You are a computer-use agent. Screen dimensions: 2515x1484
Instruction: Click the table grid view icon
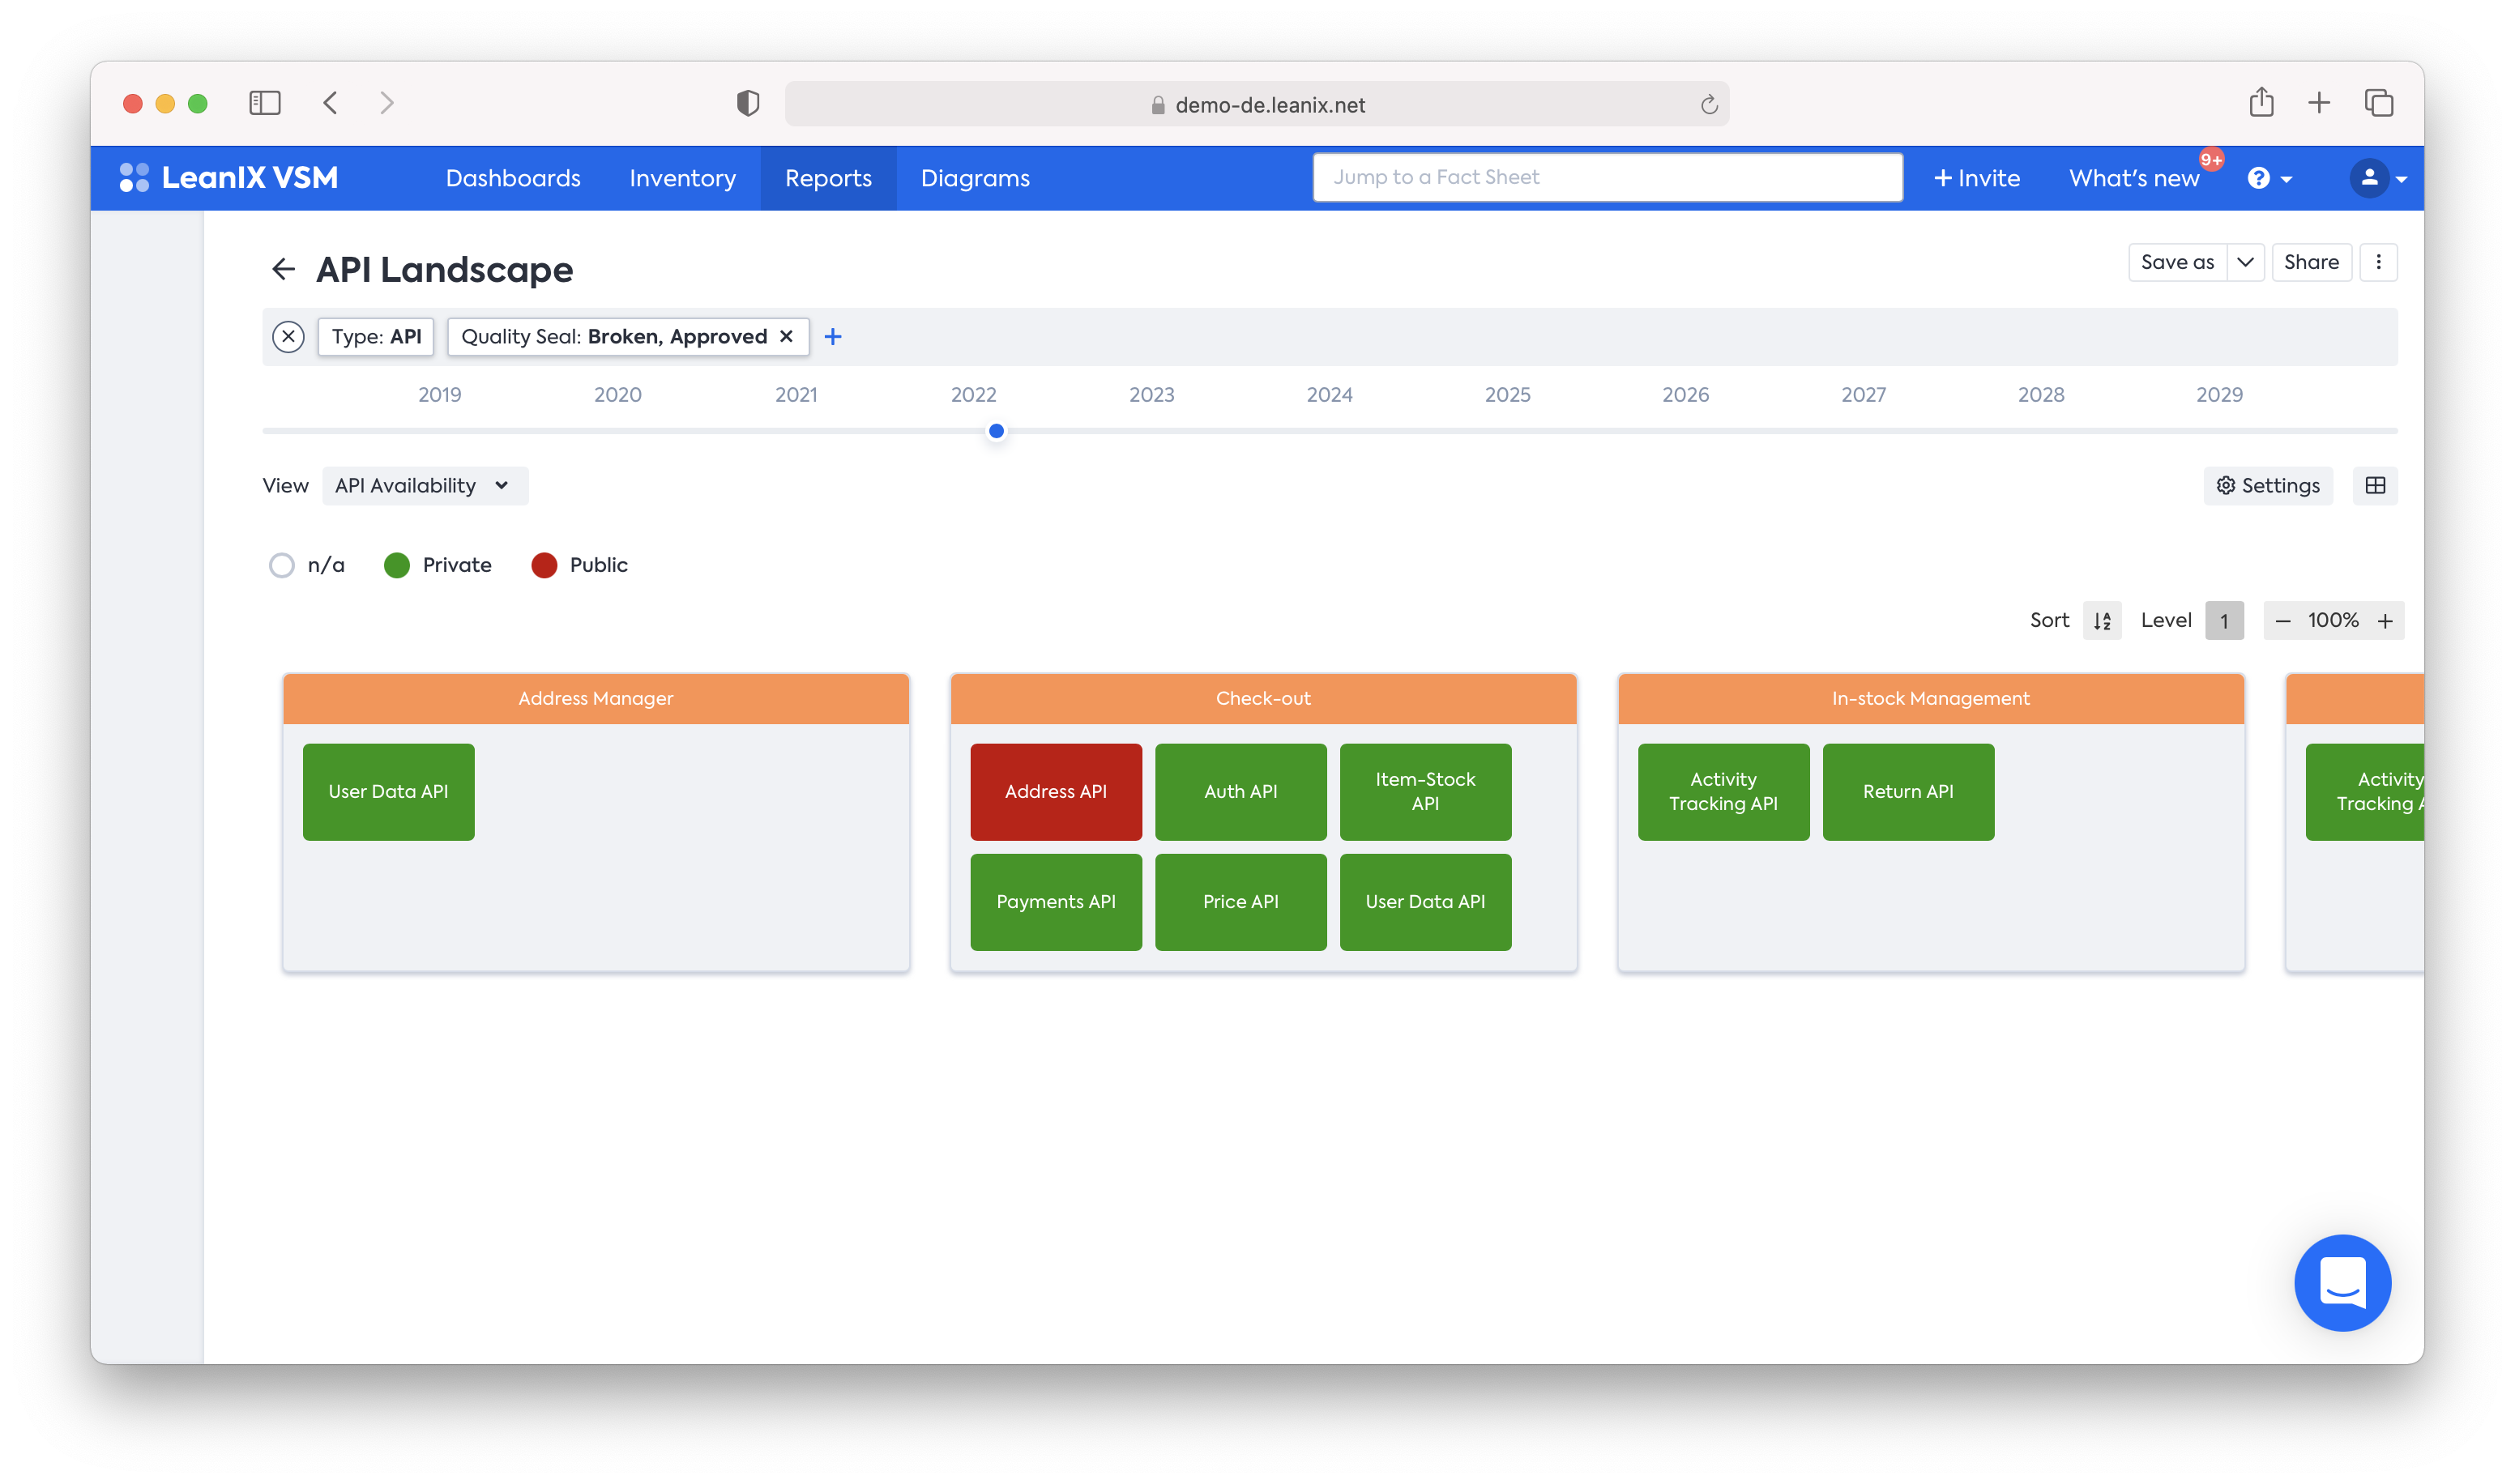(x=2375, y=486)
